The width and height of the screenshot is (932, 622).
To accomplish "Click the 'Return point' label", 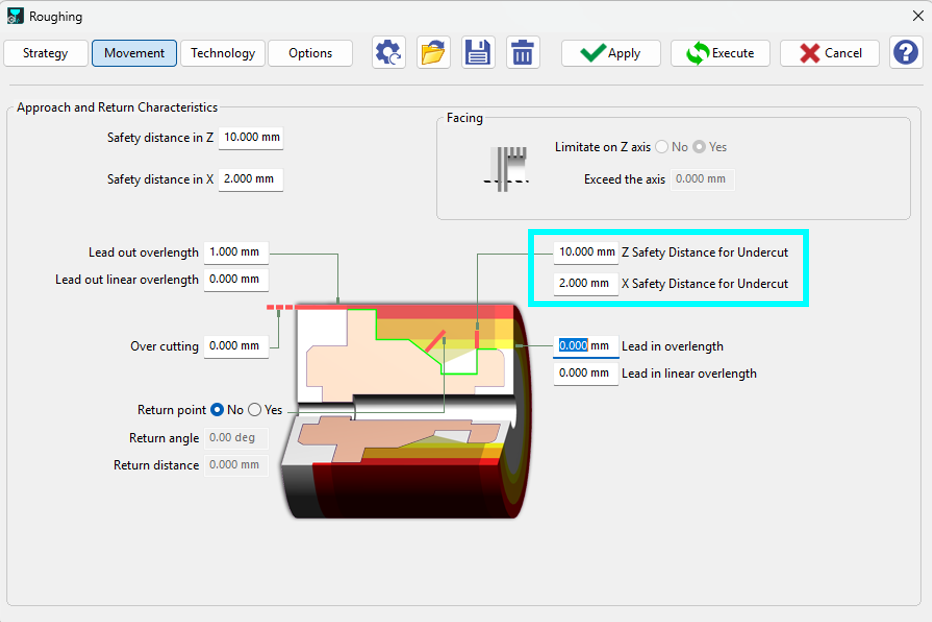I will tap(172, 410).
